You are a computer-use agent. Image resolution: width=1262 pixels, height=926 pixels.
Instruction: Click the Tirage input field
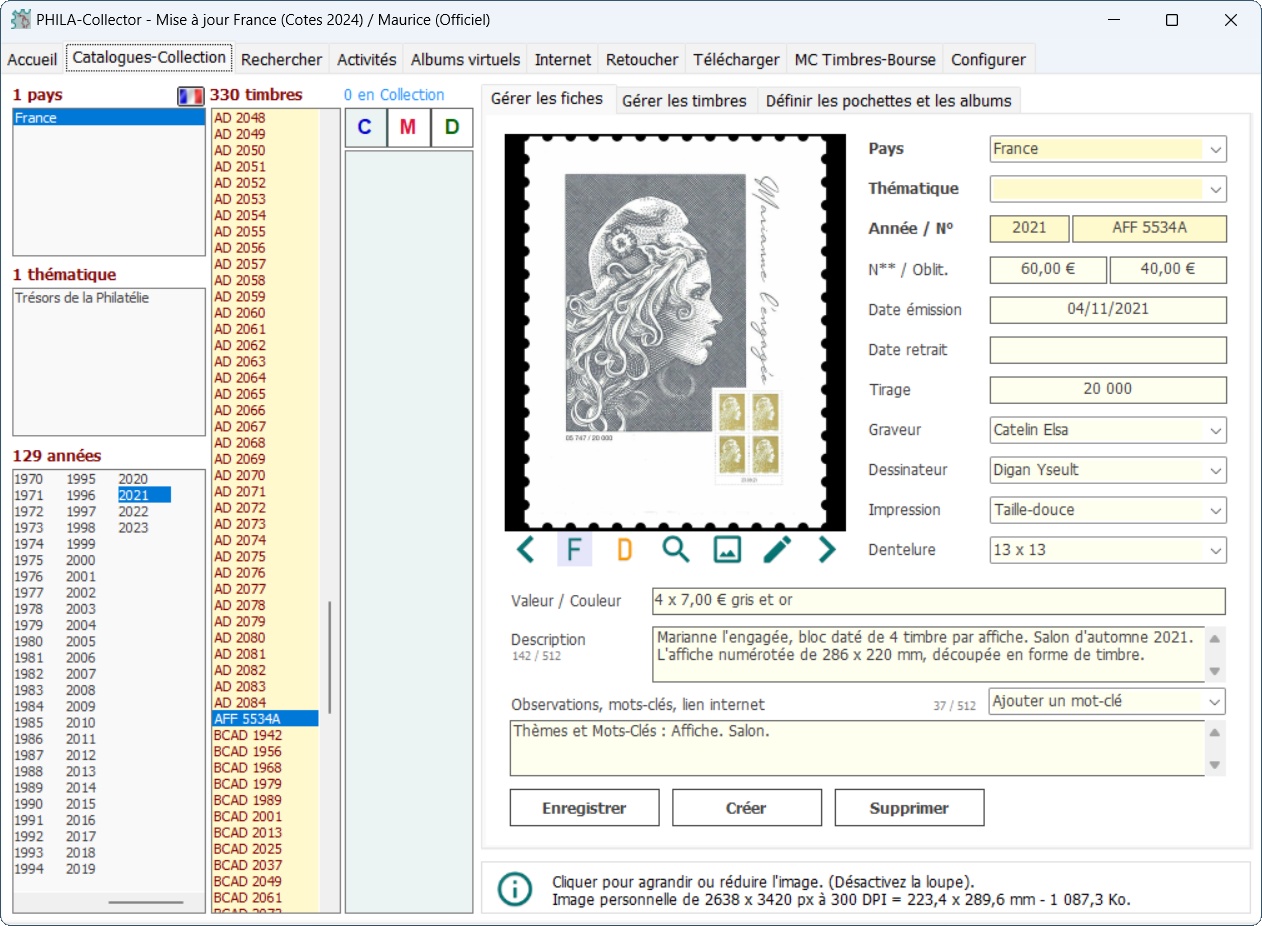pyautogui.click(x=1107, y=389)
